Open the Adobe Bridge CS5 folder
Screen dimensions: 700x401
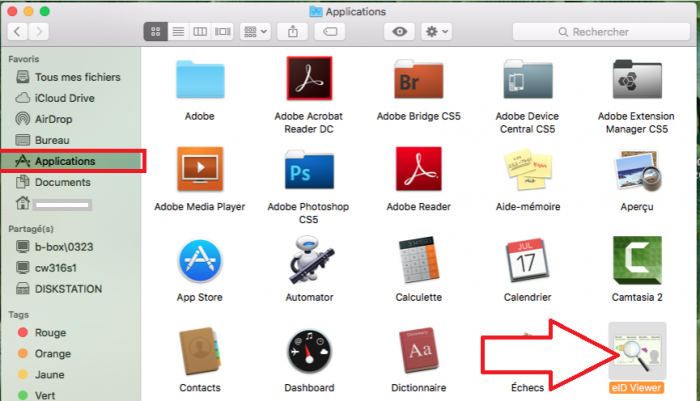tap(418, 79)
